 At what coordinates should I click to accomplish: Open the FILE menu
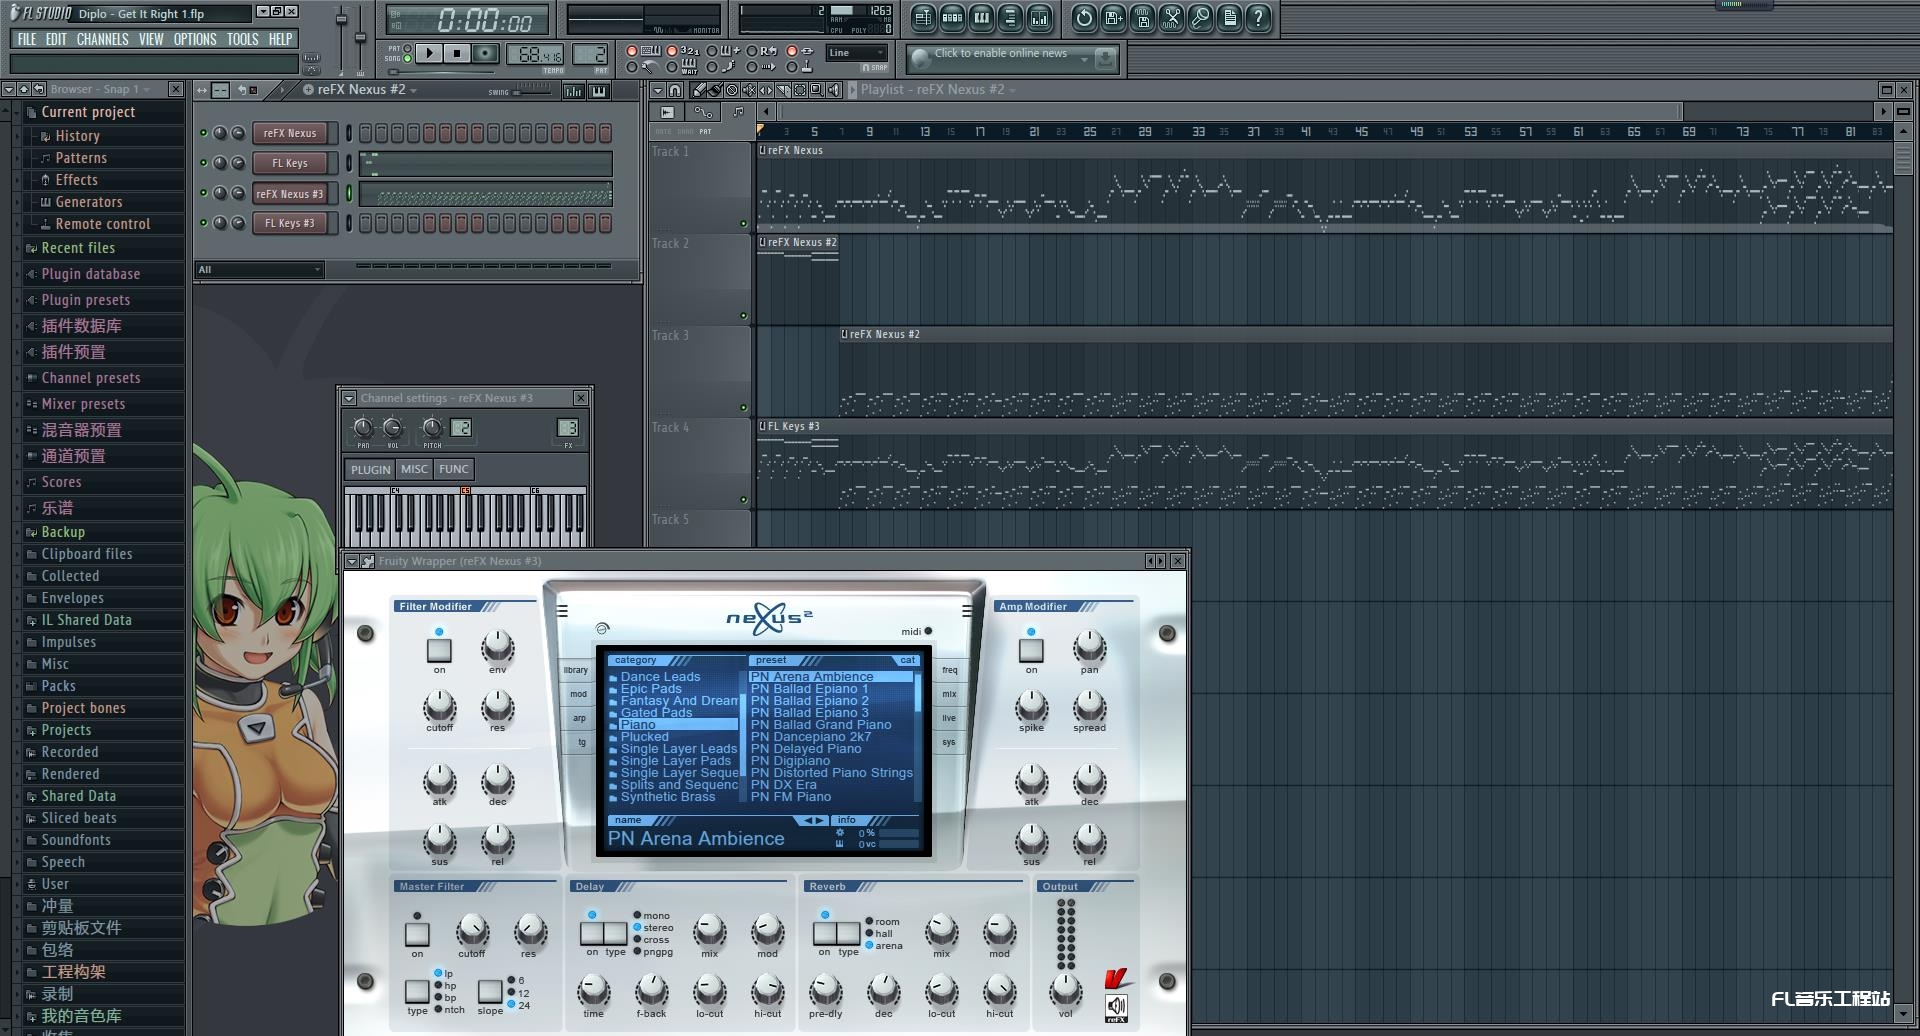click(27, 39)
